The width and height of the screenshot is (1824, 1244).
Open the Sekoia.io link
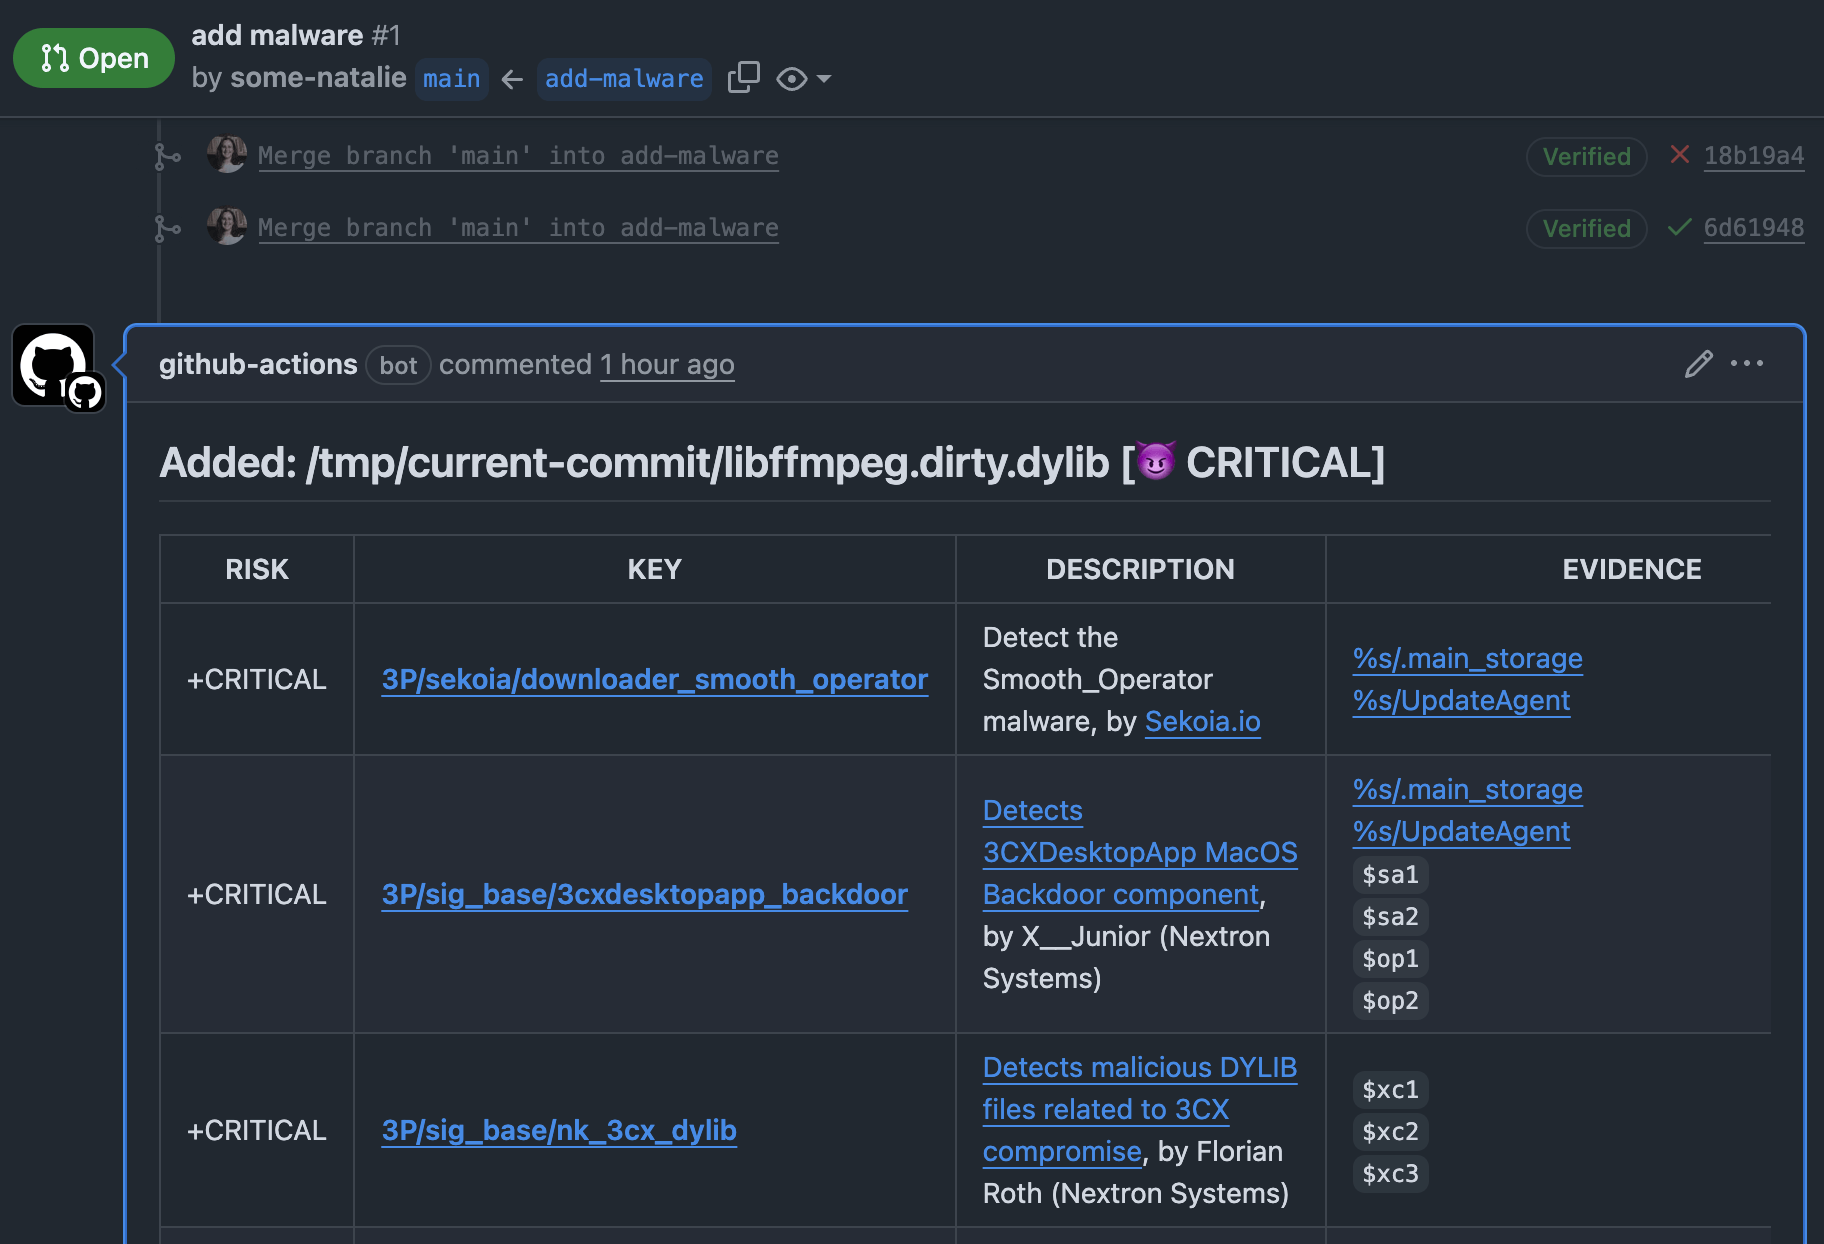click(x=1202, y=722)
